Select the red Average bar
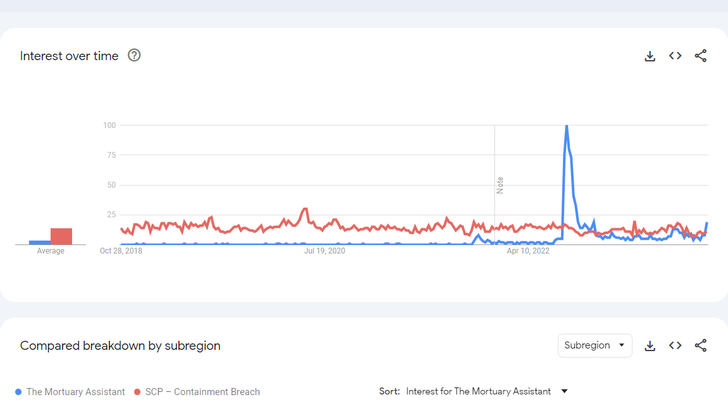This screenshot has width=728, height=410. click(62, 236)
